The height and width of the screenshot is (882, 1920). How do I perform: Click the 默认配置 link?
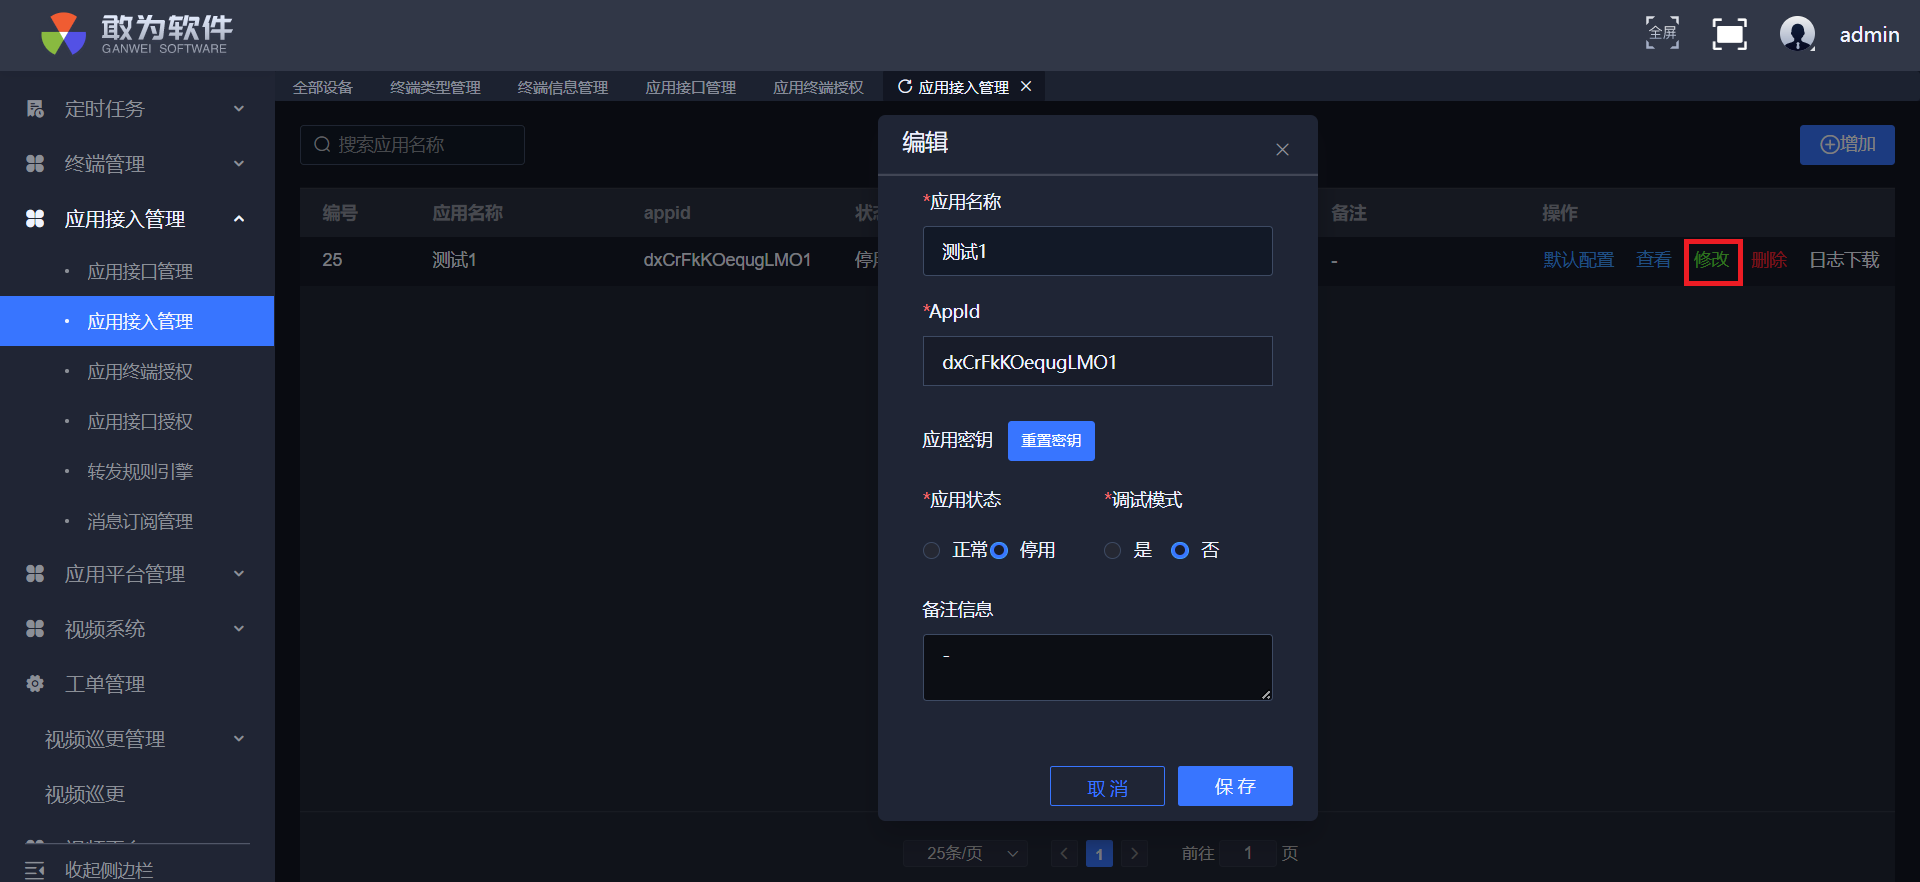click(x=1578, y=260)
